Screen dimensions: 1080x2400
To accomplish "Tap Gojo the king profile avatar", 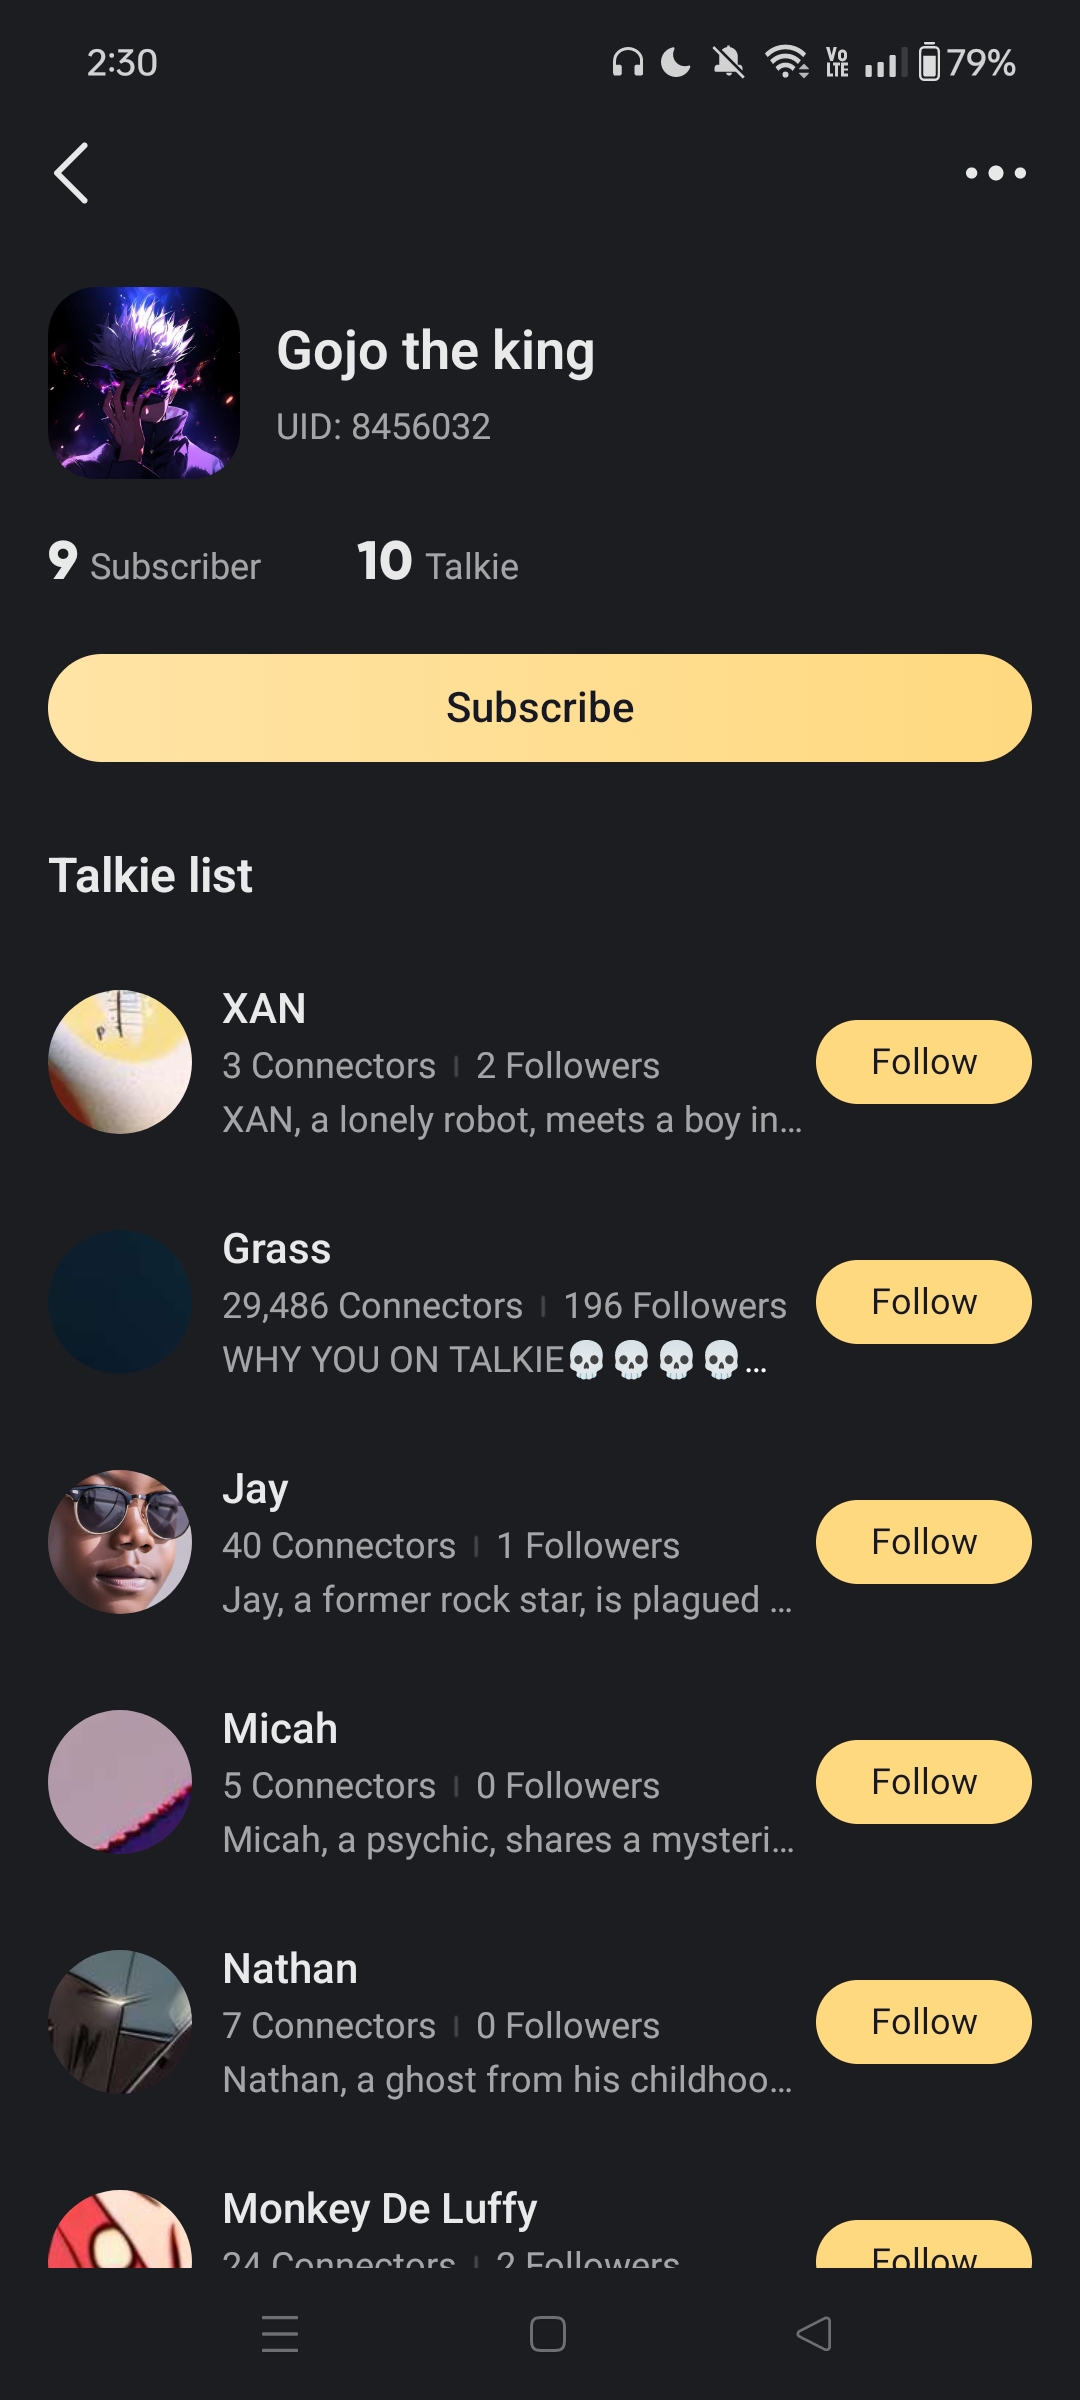I will (144, 383).
